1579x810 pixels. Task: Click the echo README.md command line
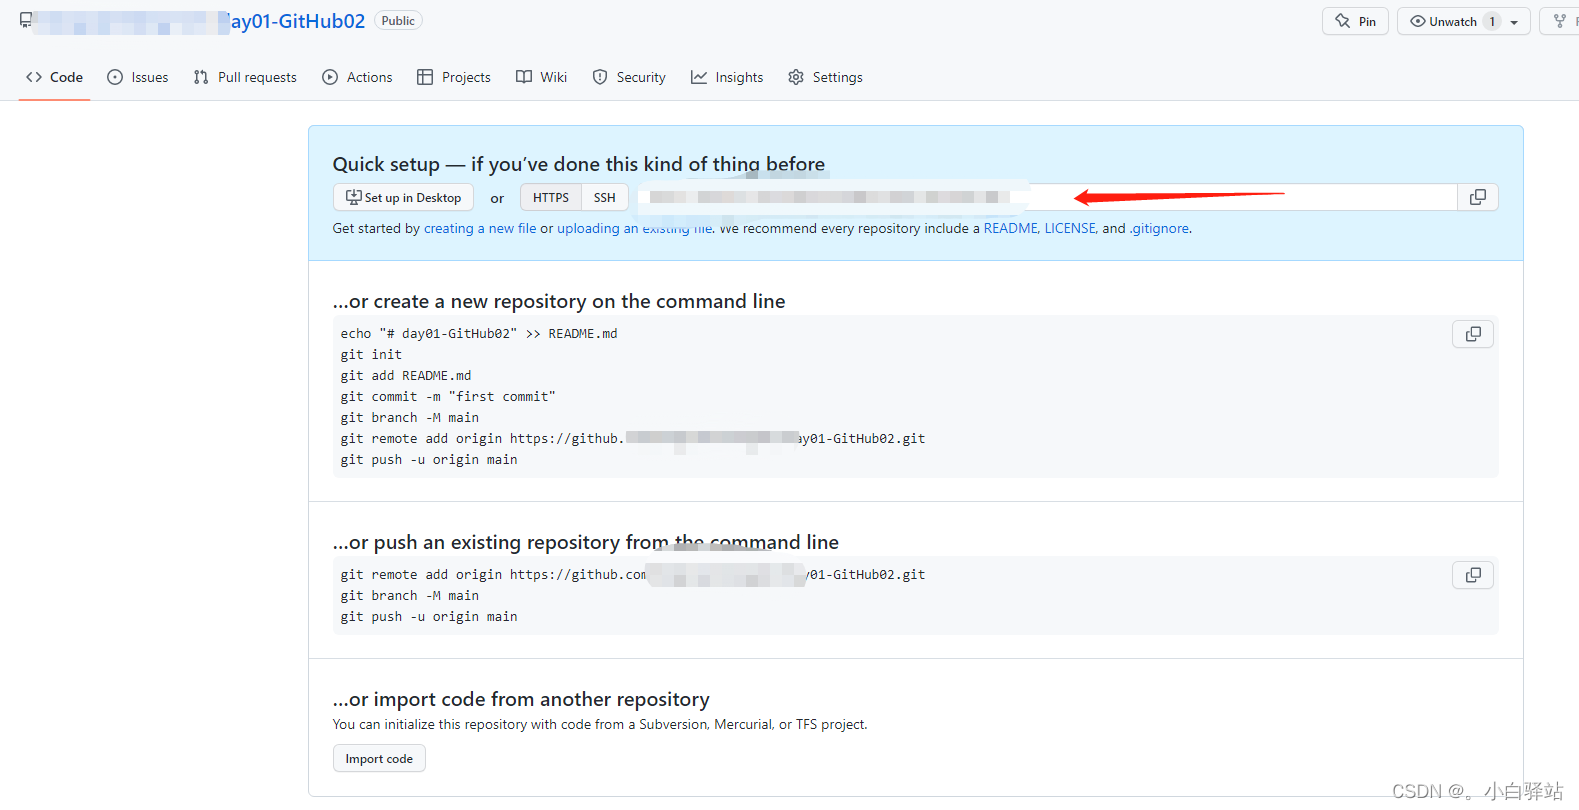[479, 333]
